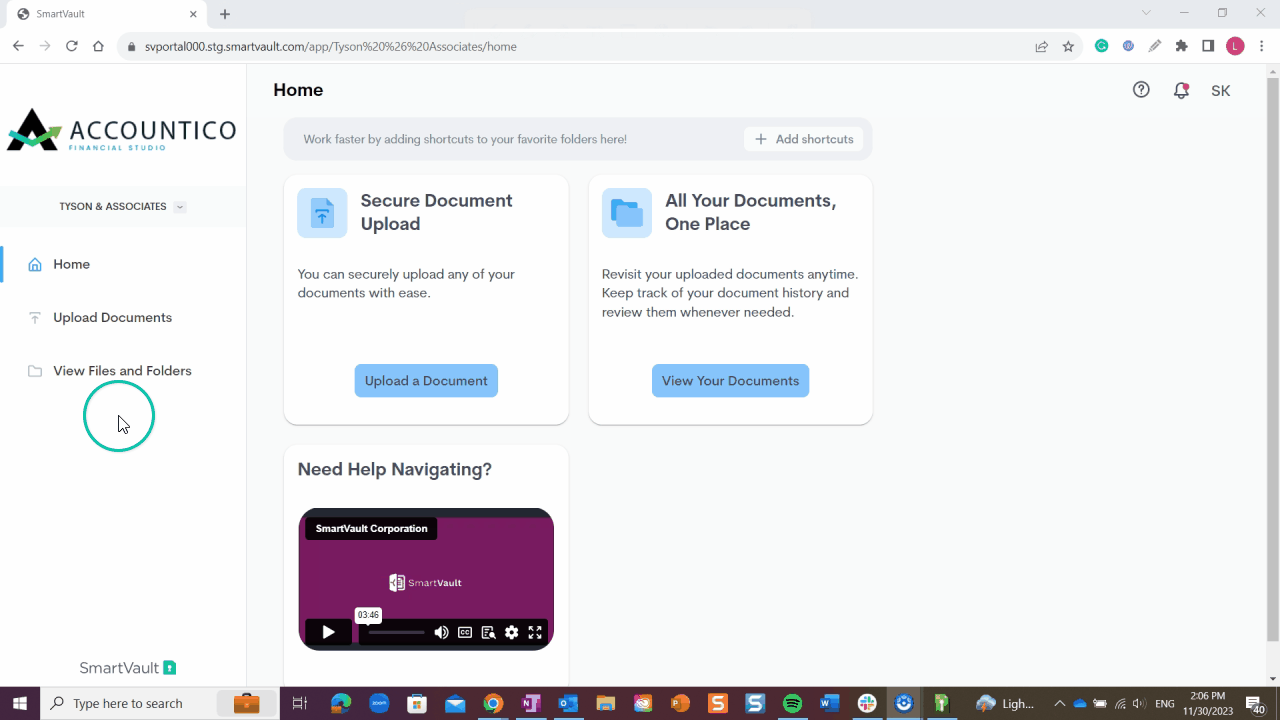Click the Add shortcuts button
This screenshot has height=720, width=1280.
tap(803, 139)
